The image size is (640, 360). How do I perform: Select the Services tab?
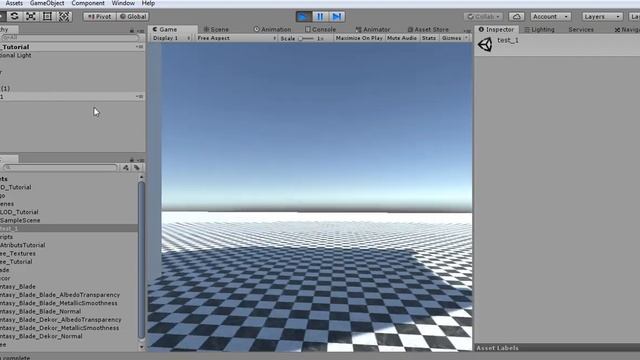click(581, 29)
